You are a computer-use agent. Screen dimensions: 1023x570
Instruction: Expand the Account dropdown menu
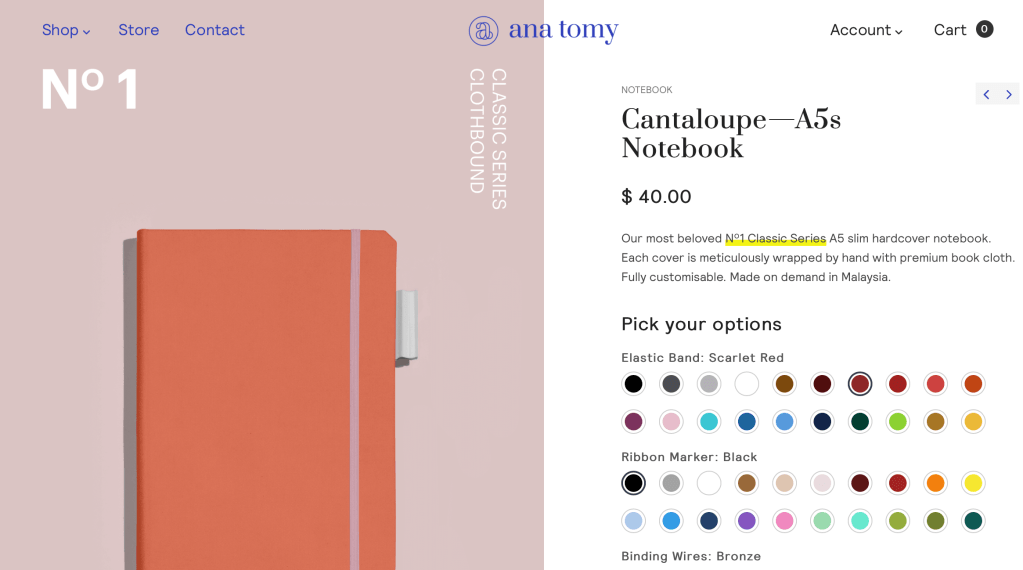coord(866,30)
